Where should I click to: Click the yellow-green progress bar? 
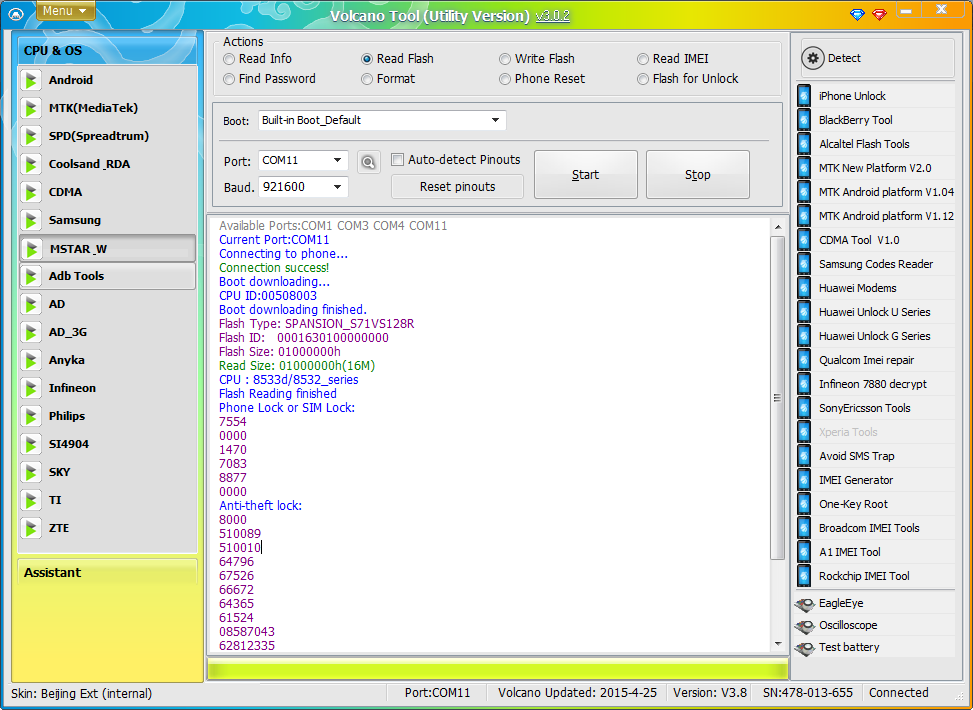click(498, 670)
